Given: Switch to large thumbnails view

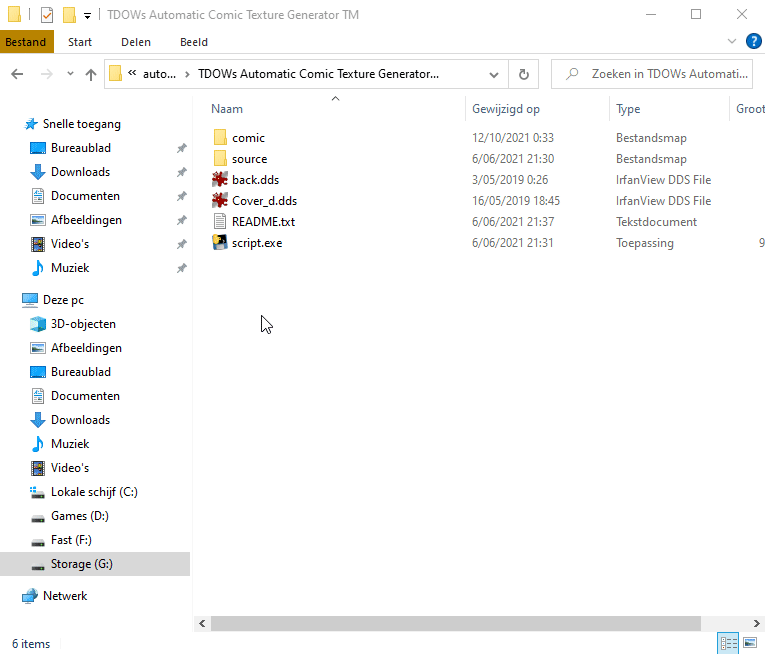Looking at the screenshot, I should [x=750, y=643].
